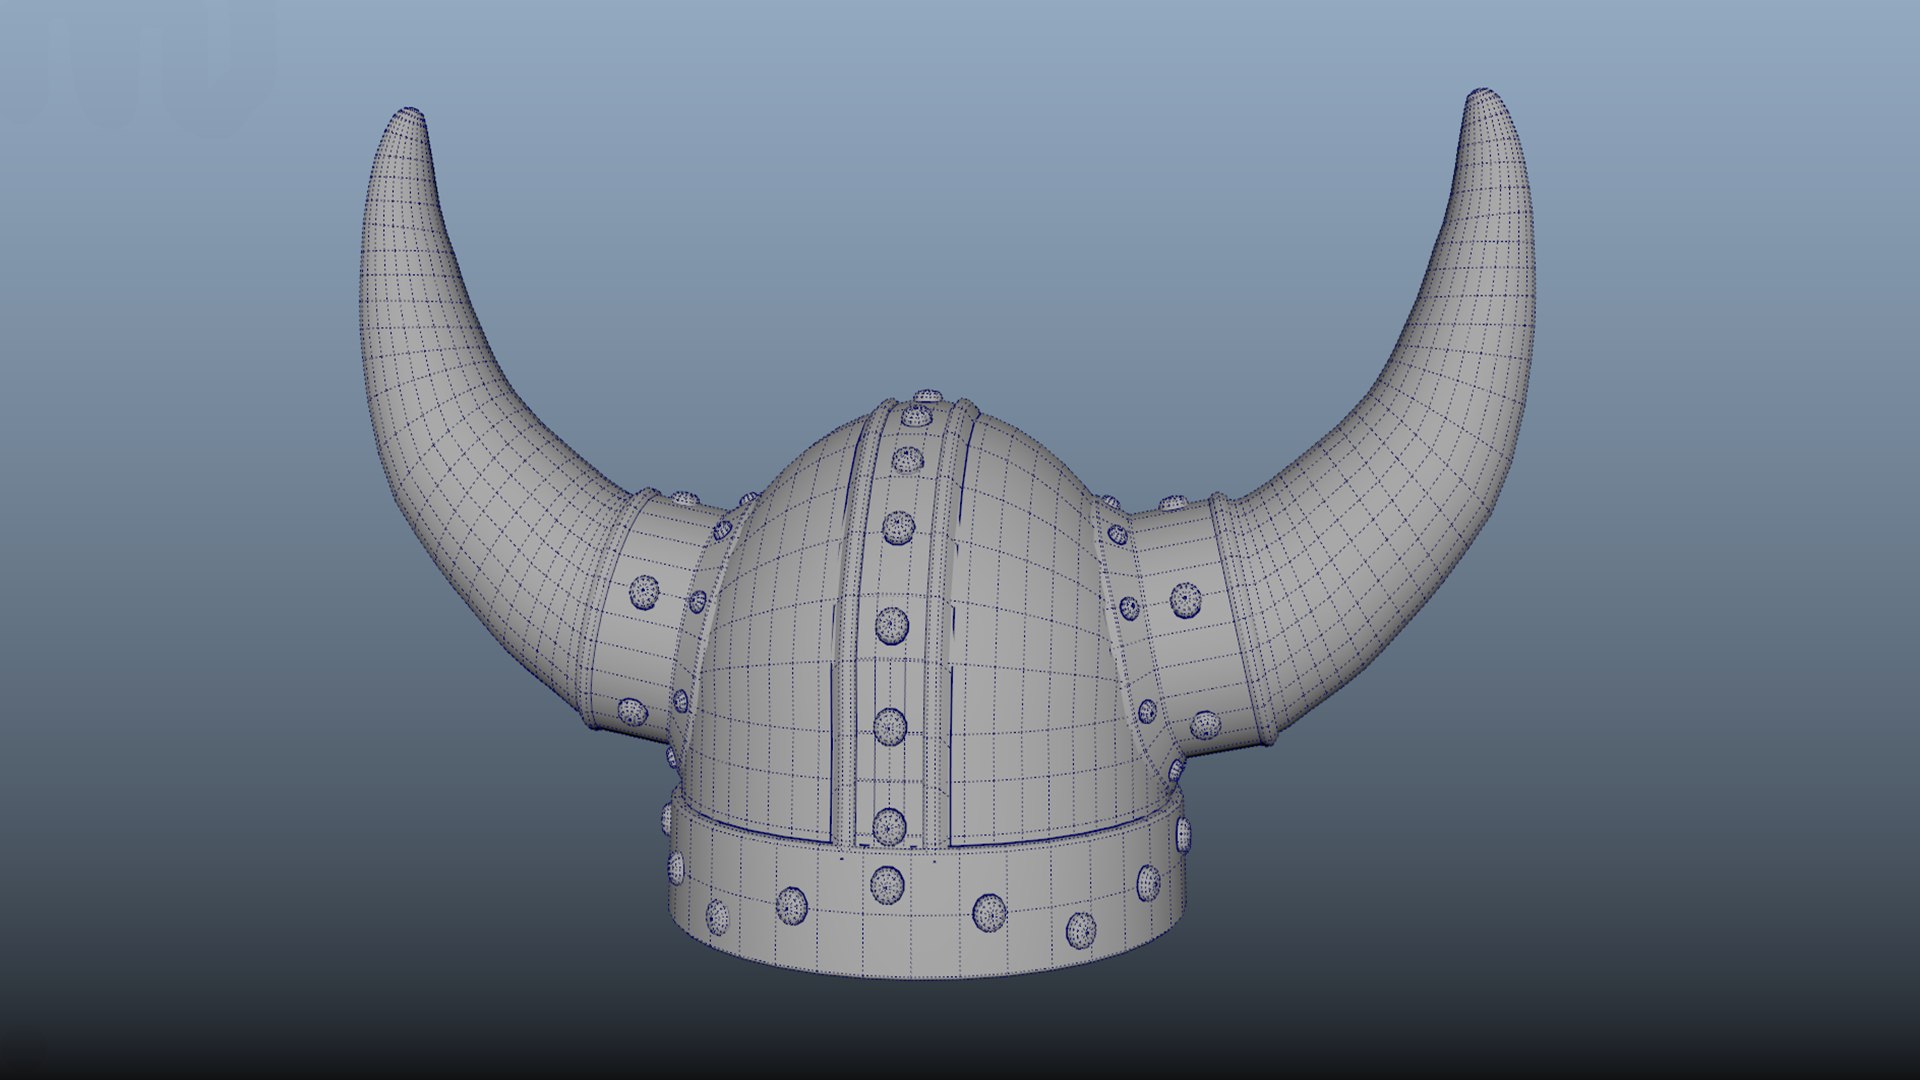Select the far-left rivet on the brim band
Viewport: 1920px width, 1080px height.
pos(667,820)
